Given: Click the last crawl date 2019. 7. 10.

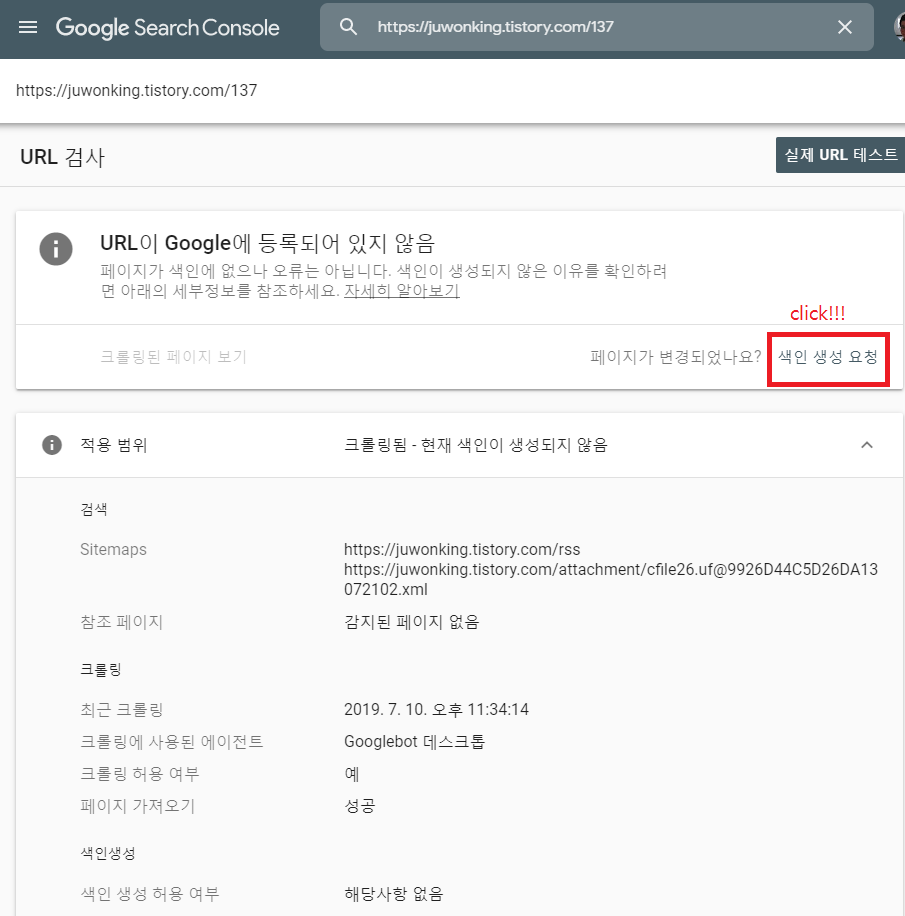Looking at the screenshot, I should click(436, 709).
